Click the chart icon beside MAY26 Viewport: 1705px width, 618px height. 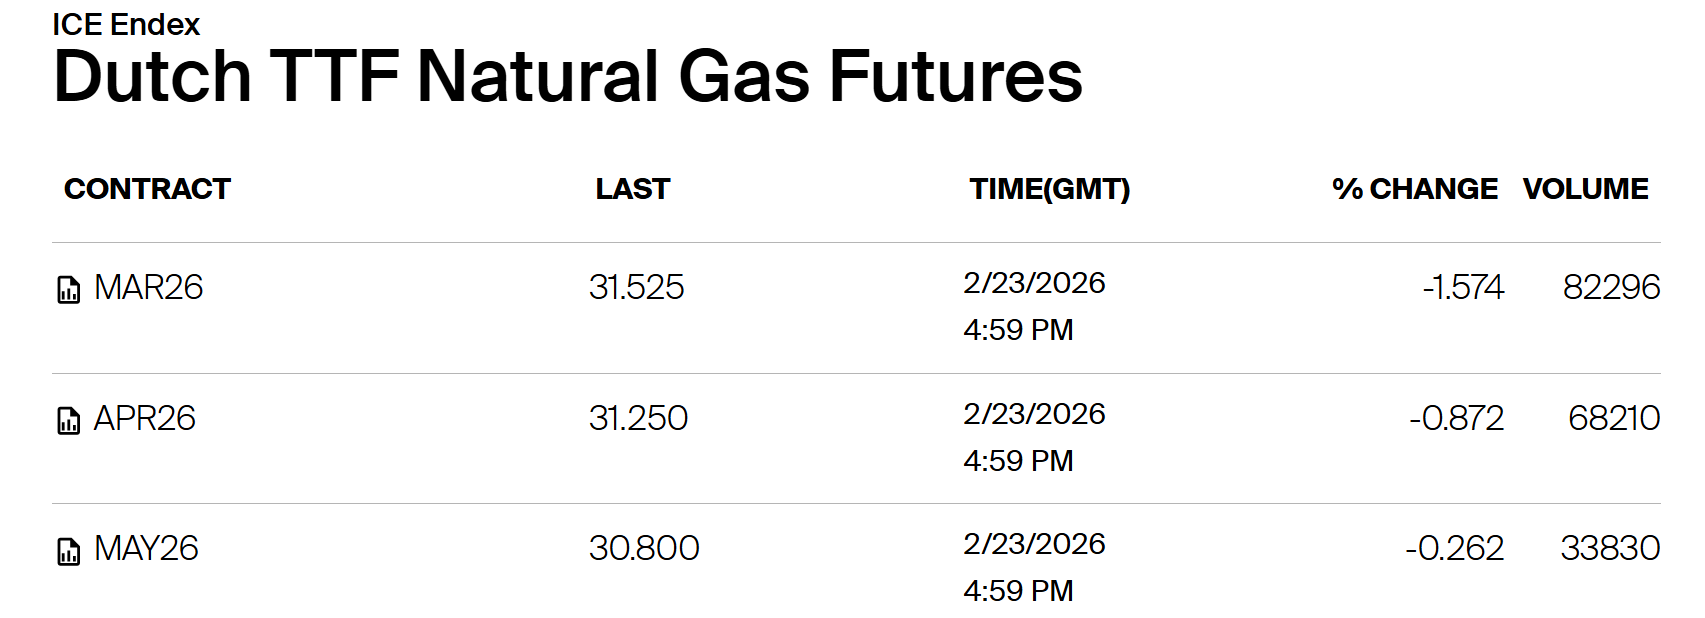coord(68,551)
